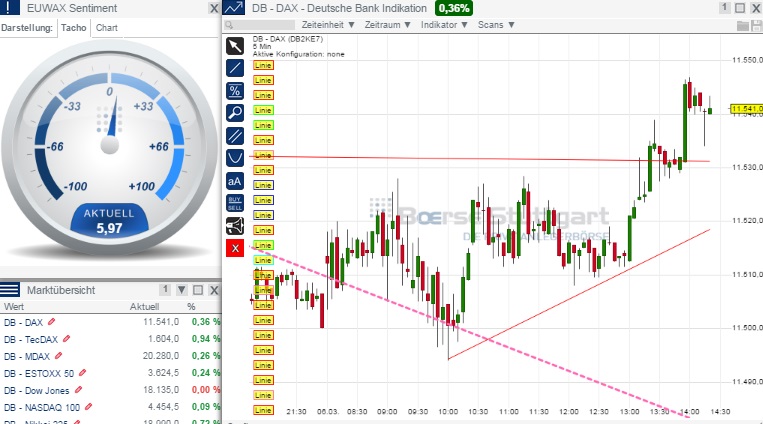Click the DB - DAX (DB2KE7) chart legend
Image resolution: width=763 pixels, height=424 pixels.
[x=288, y=39]
